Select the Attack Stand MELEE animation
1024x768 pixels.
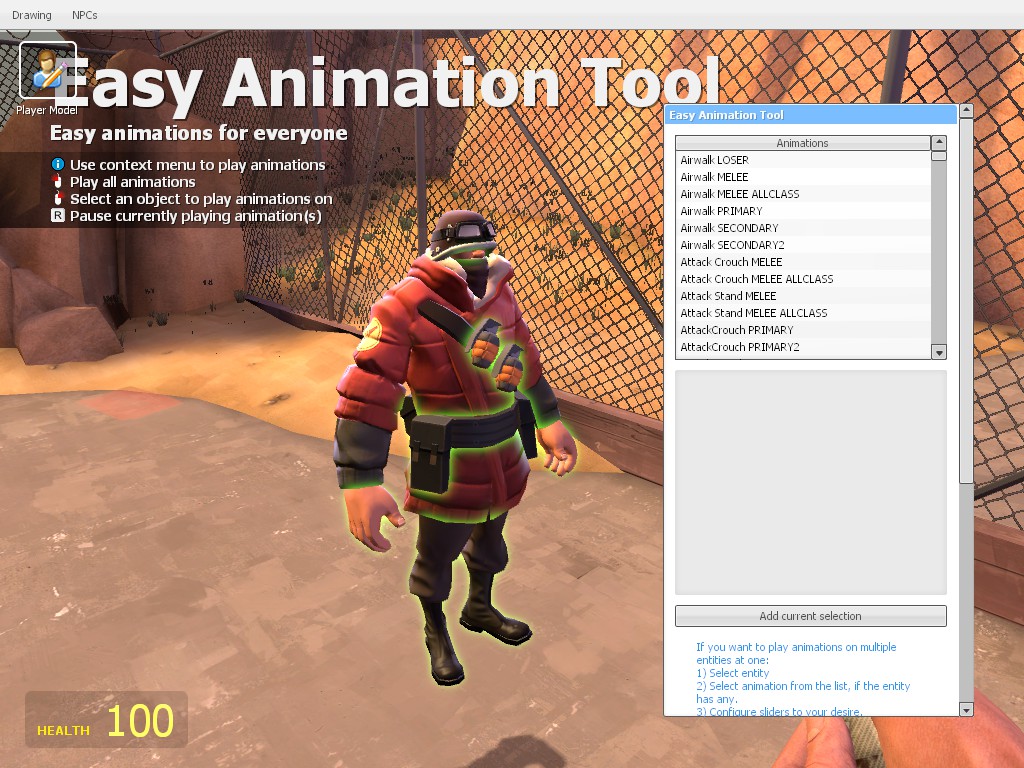803,296
